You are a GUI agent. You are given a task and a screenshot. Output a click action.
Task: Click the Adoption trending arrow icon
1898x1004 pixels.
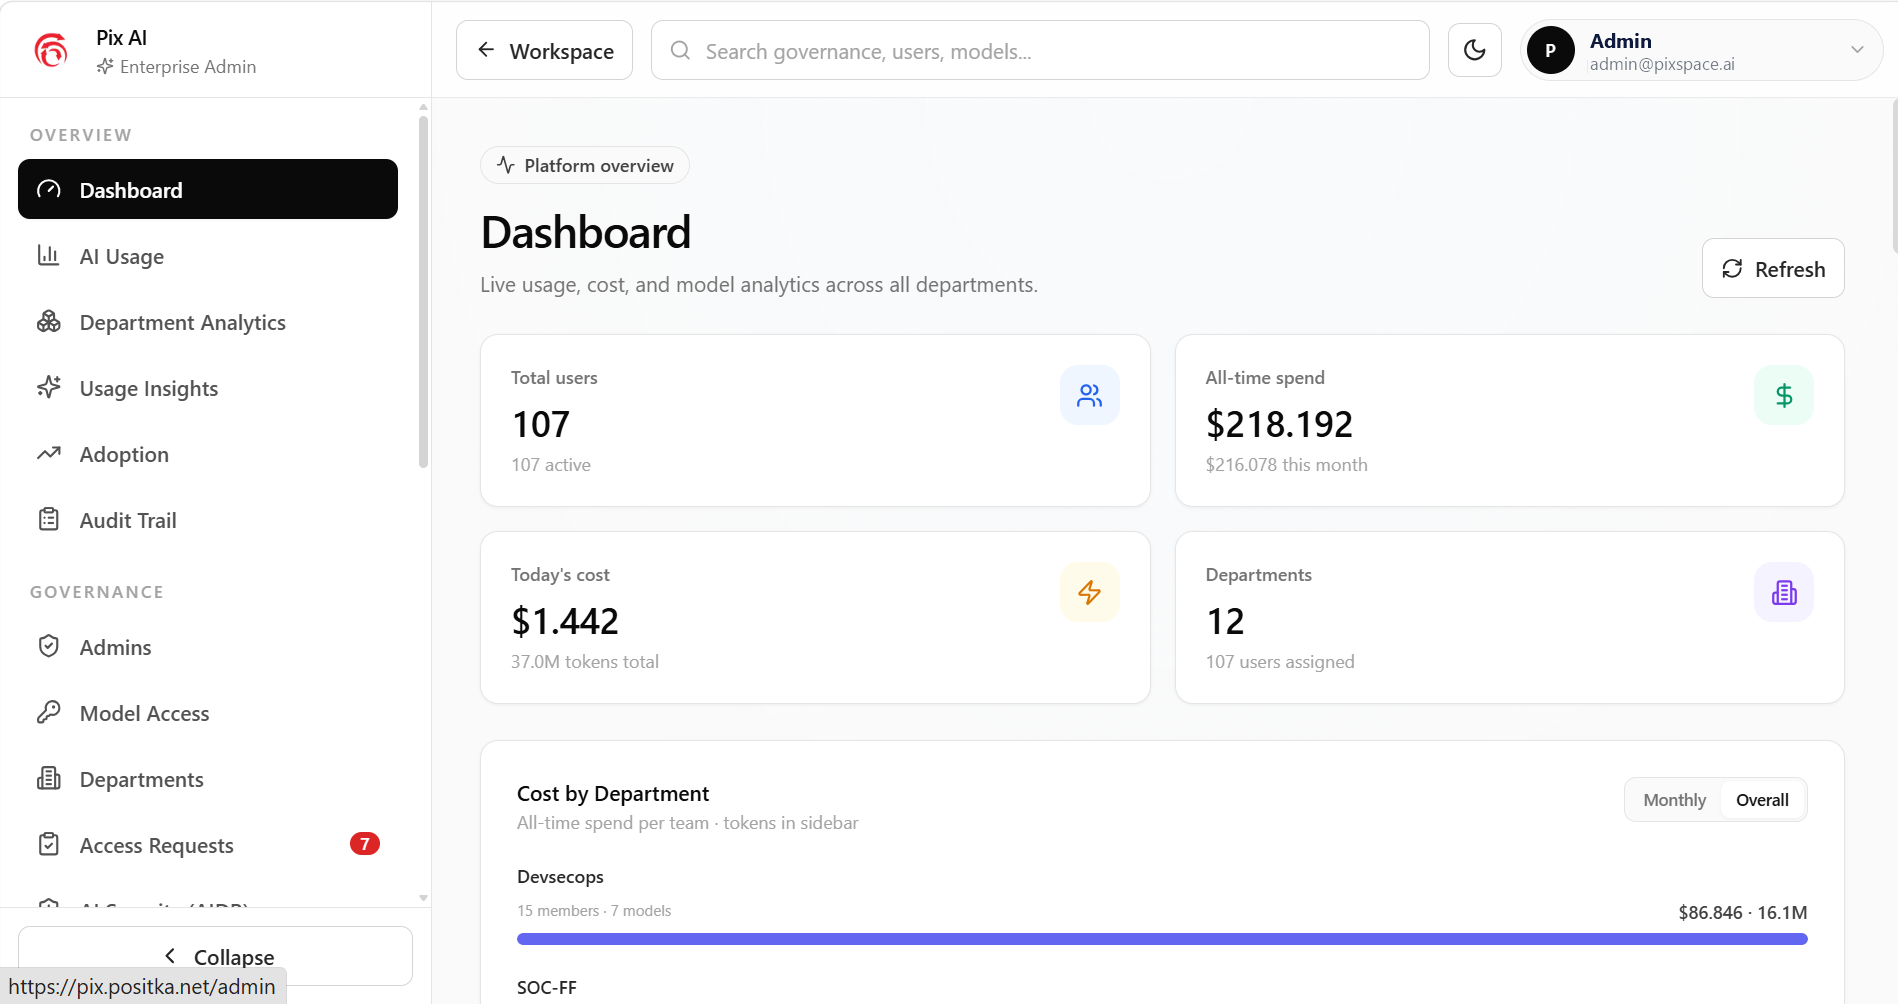click(x=49, y=453)
